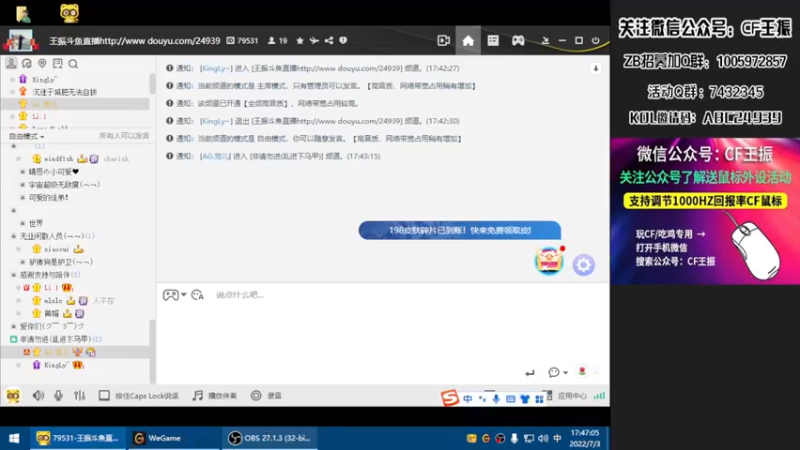Open Sogou toolbox grid icon

pos(539,399)
